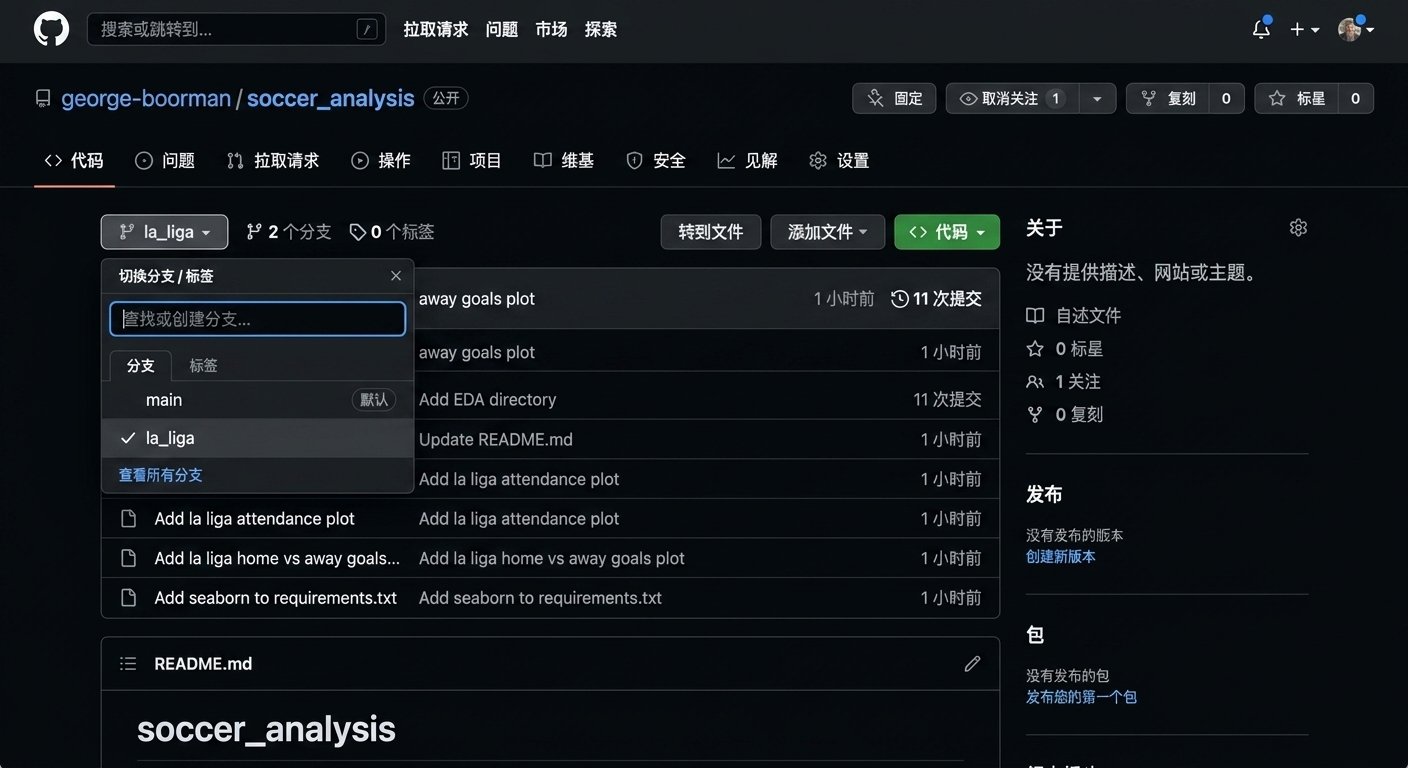Open george-boorman owner profile link
The width and height of the screenshot is (1408, 768).
(146, 98)
